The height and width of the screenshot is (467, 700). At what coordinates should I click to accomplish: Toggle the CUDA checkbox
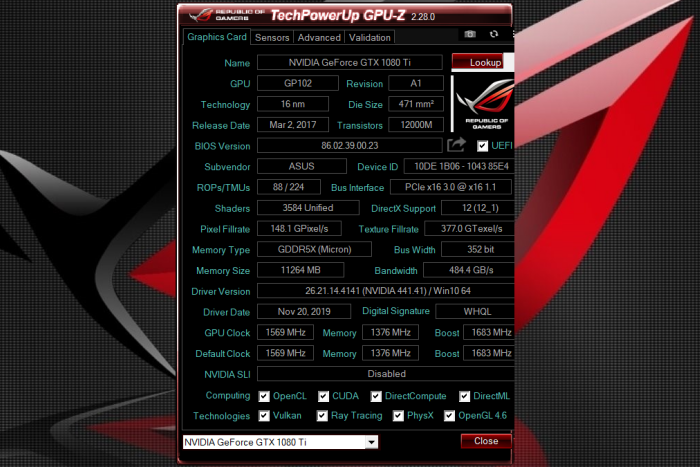[323, 396]
